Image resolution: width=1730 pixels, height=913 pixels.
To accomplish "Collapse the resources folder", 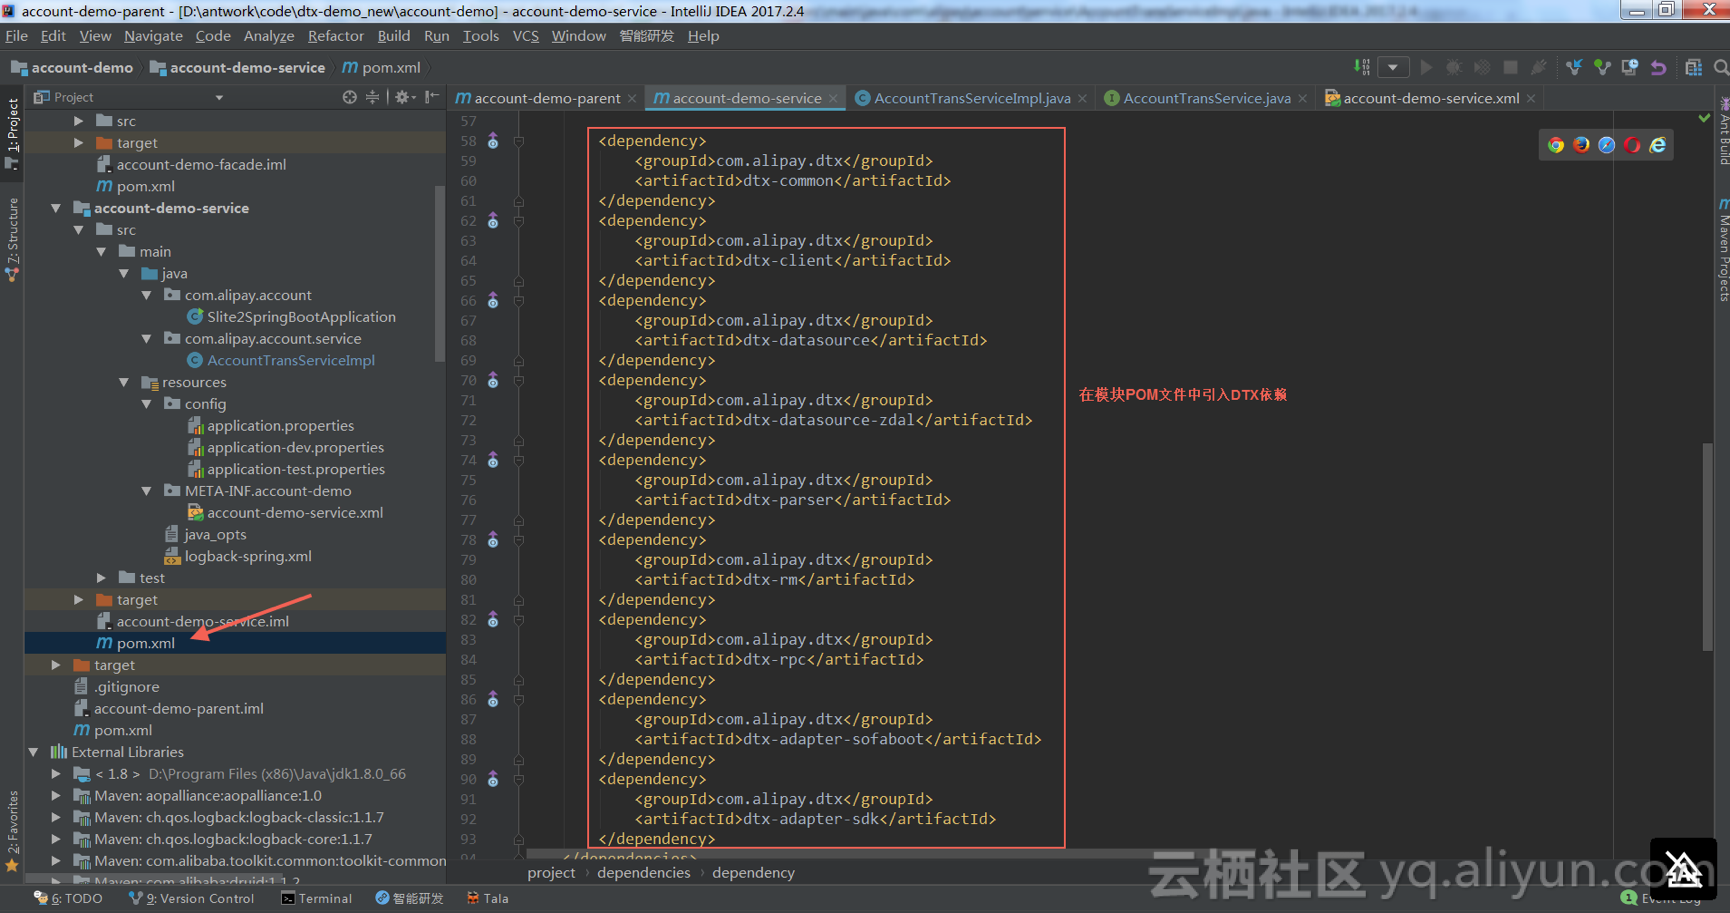I will click(x=124, y=383).
